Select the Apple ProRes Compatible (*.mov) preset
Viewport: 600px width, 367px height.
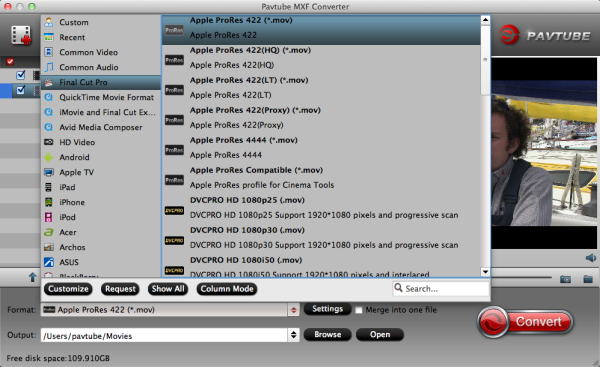[321, 180]
